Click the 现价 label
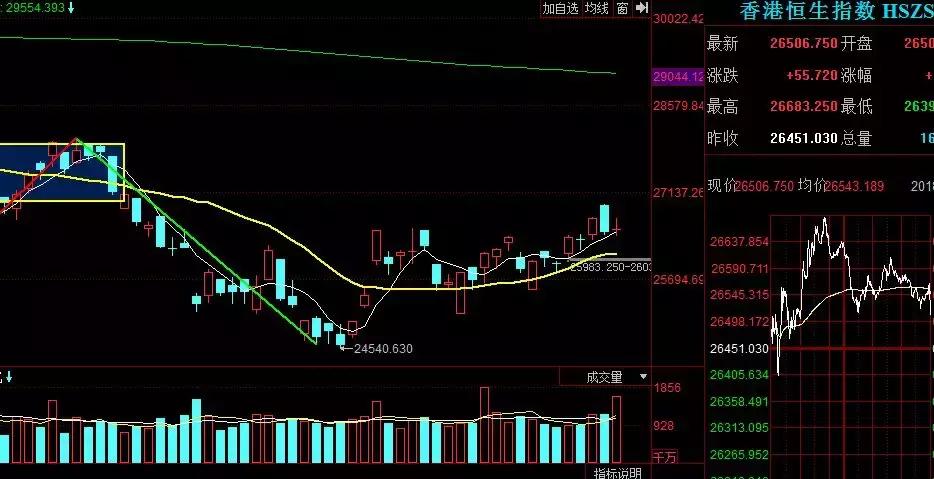Screen dimensions: 934x479 pyautogui.click(x=723, y=186)
